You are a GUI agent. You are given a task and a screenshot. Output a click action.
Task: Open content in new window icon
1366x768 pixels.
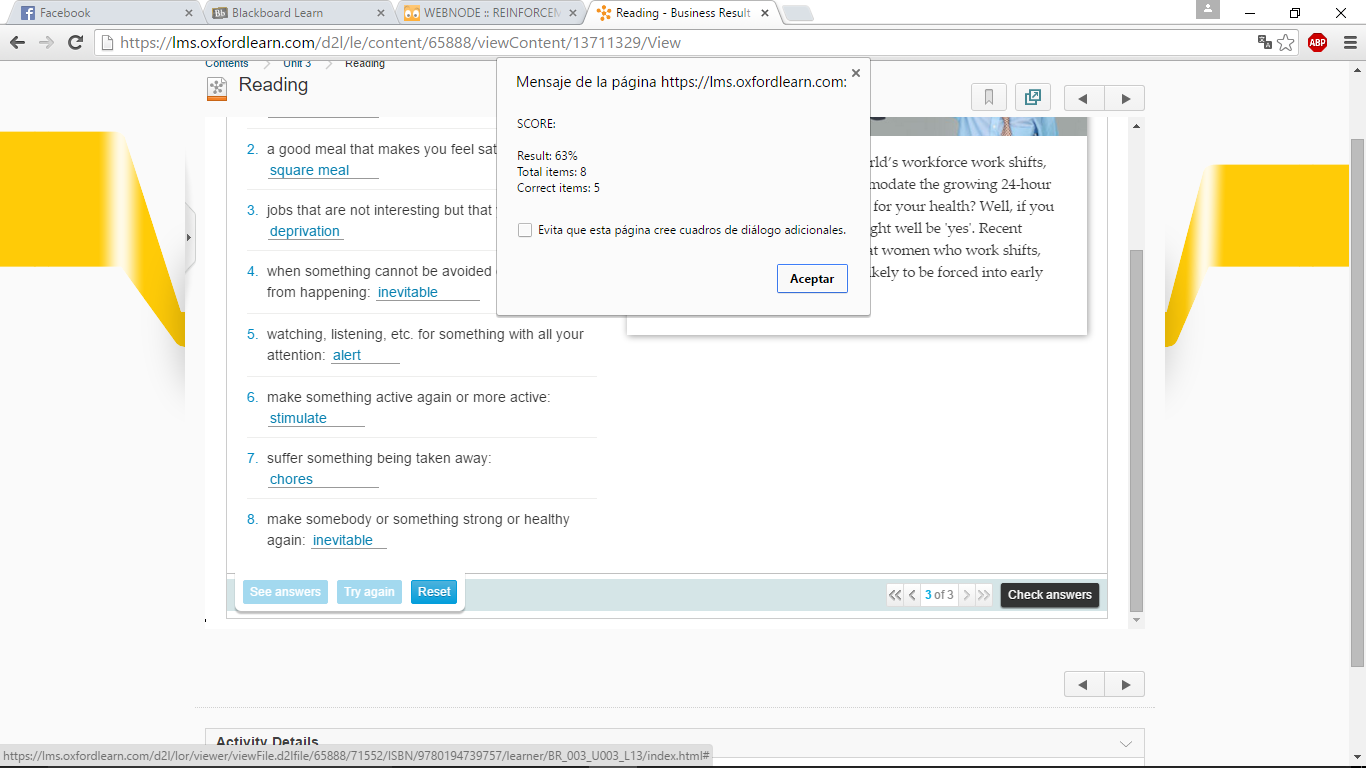1033,98
